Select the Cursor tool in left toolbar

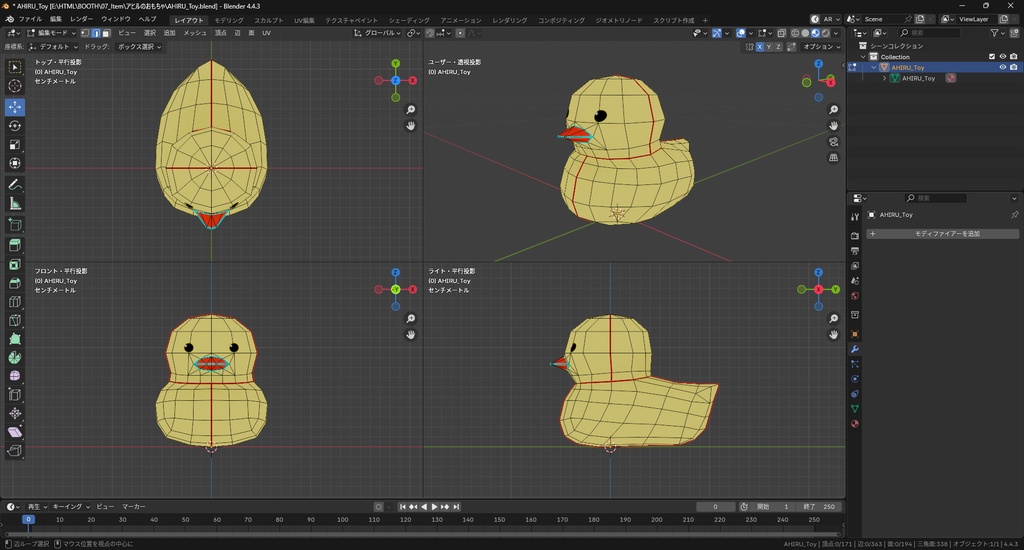click(15, 86)
